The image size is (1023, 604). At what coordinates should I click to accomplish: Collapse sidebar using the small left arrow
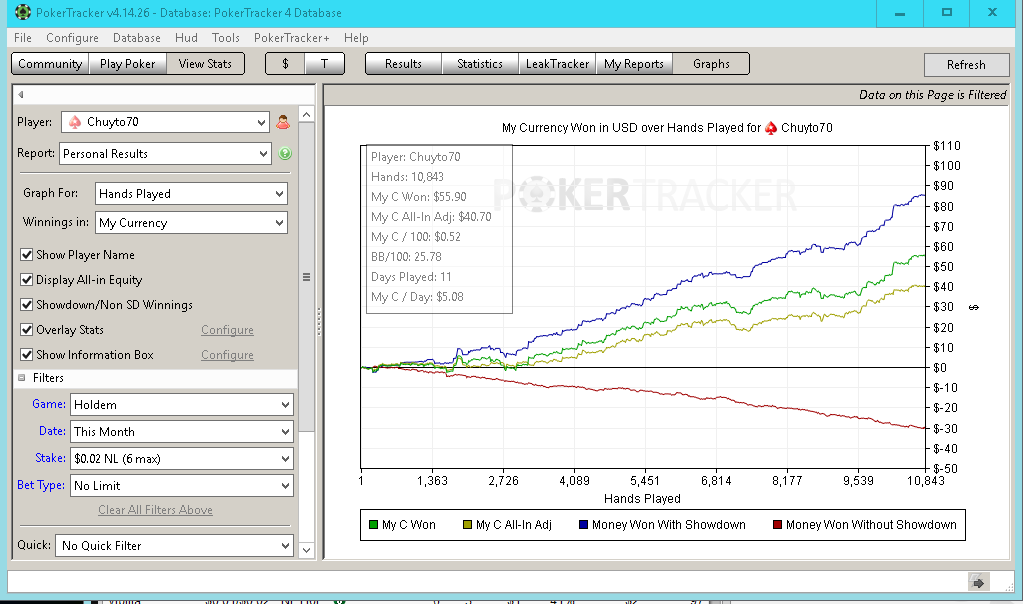pyautogui.click(x=21, y=95)
